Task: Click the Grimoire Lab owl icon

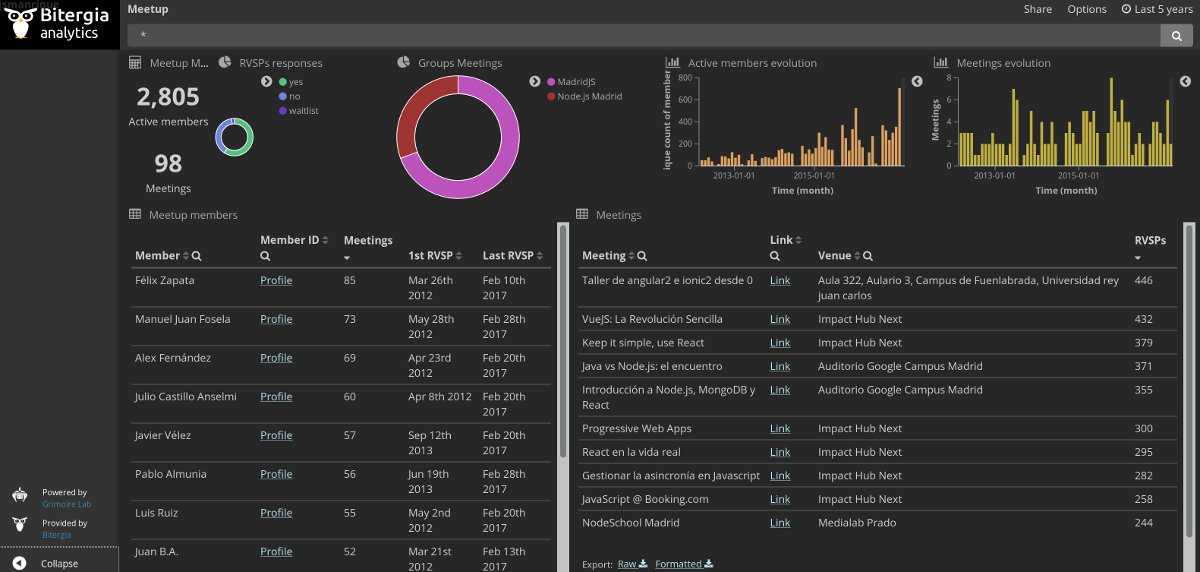Action: click(x=20, y=496)
